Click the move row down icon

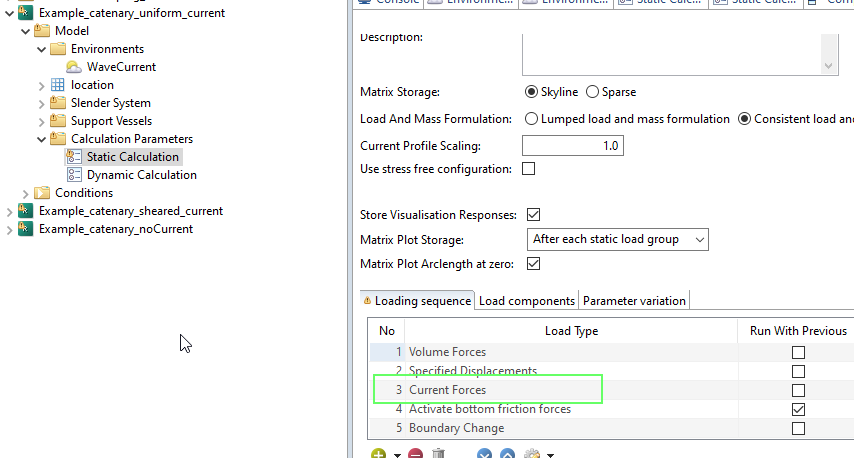click(484, 455)
